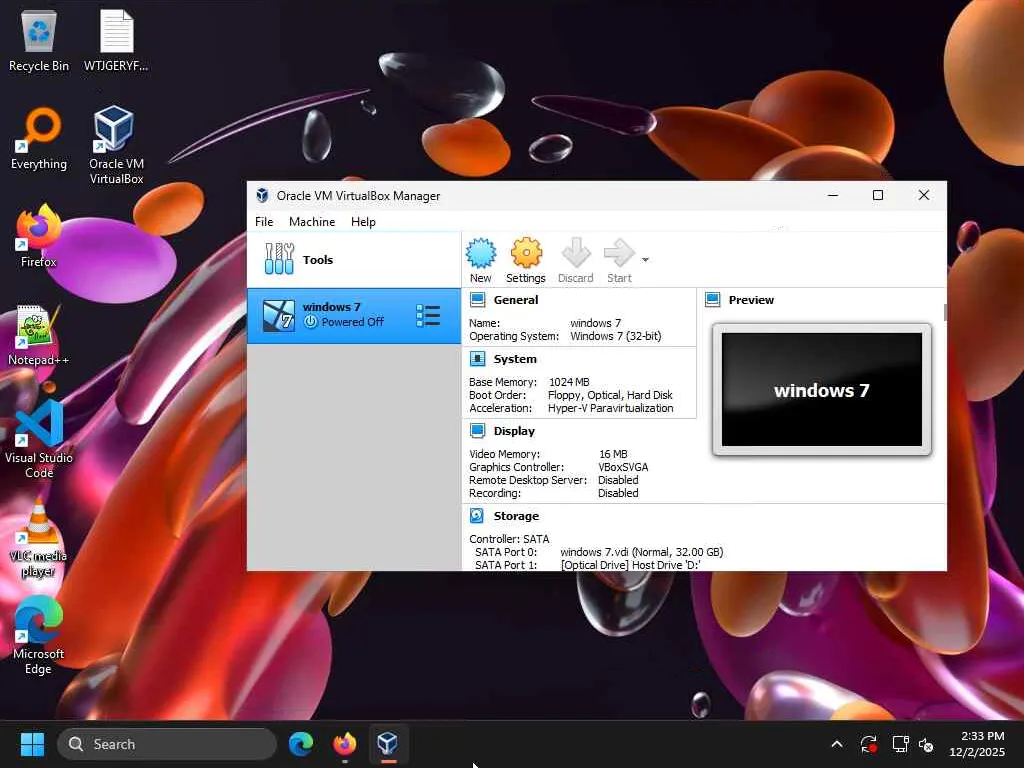Click the 'Floppy, Optical, Hard Disk' boot order value

coord(610,395)
